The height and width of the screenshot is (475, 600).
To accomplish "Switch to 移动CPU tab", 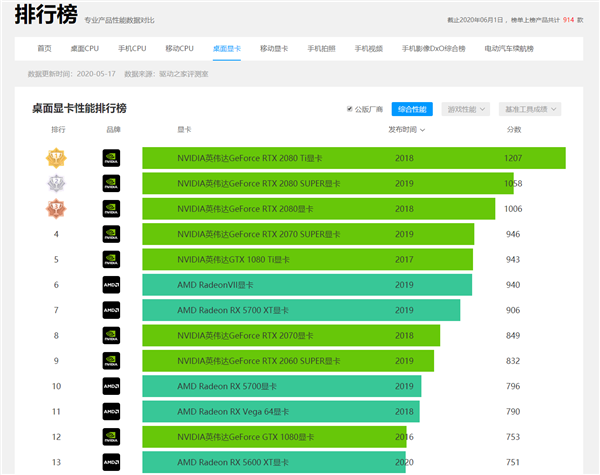I will [x=179, y=49].
